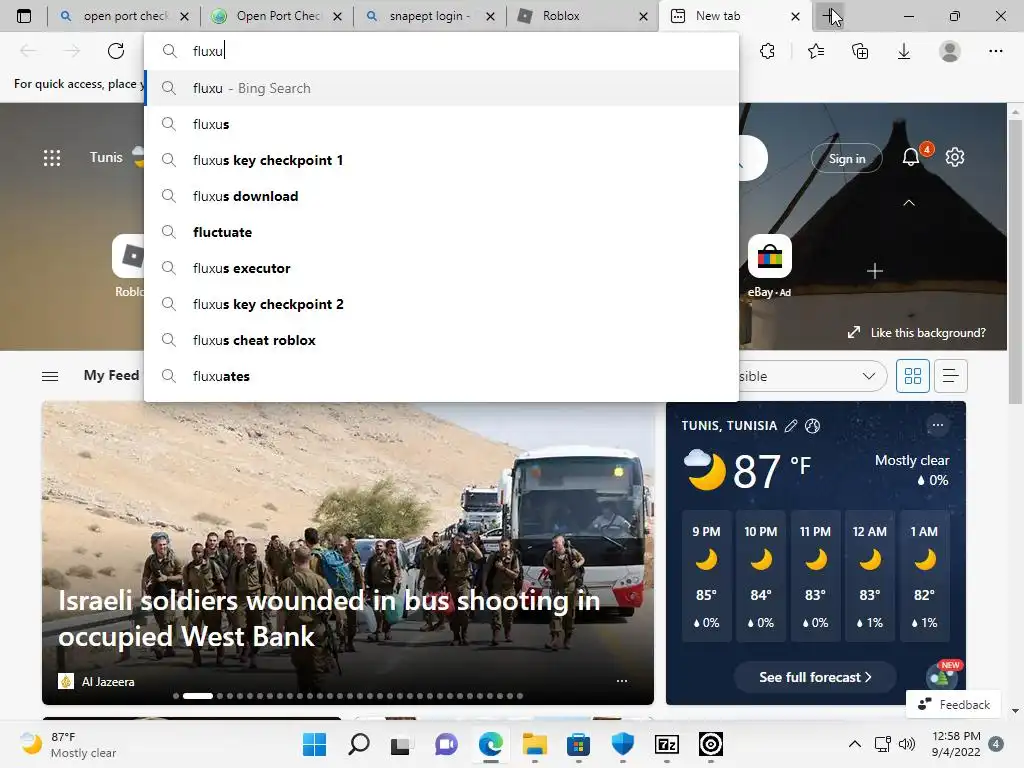Image resolution: width=1024 pixels, height=768 pixels.
Task: Open the news card ellipsis options
Action: click(622, 680)
